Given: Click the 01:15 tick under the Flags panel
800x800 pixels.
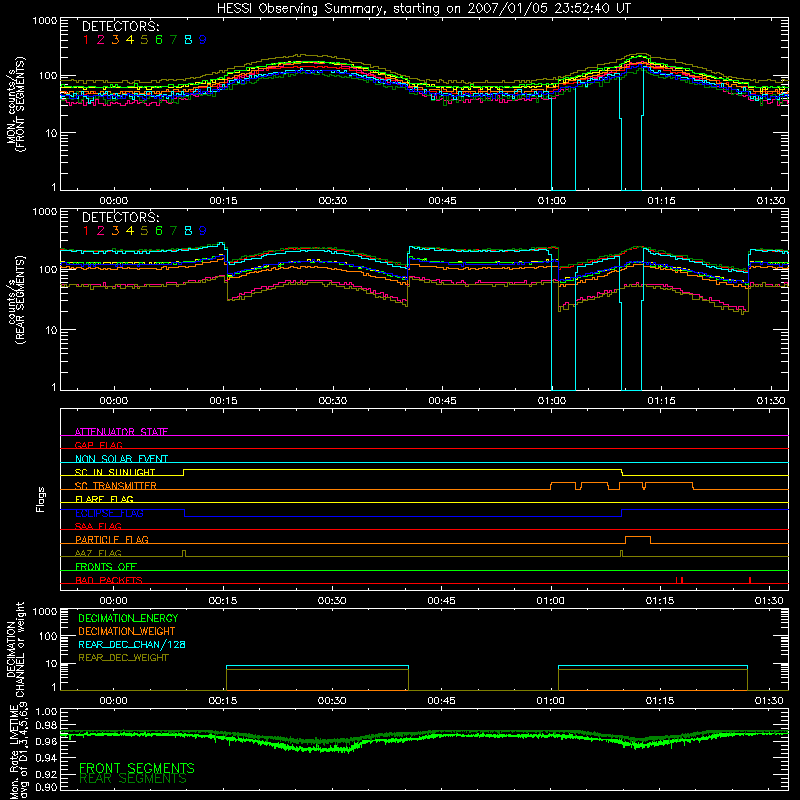Looking at the screenshot, I should pos(660,601).
